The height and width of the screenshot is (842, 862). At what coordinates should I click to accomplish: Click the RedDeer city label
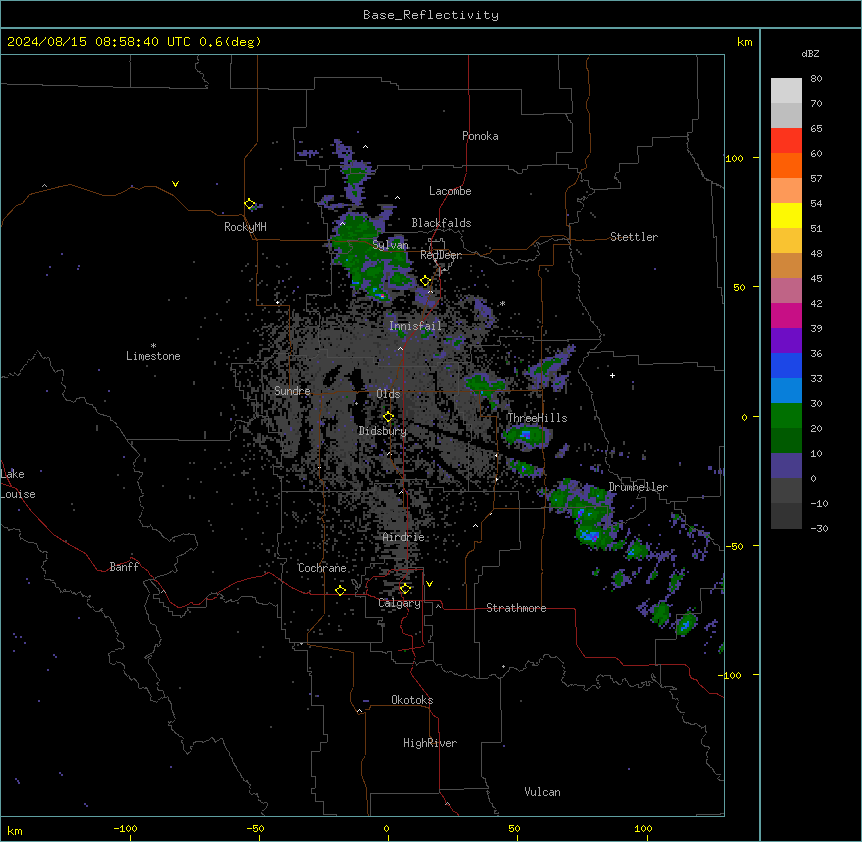point(441,255)
